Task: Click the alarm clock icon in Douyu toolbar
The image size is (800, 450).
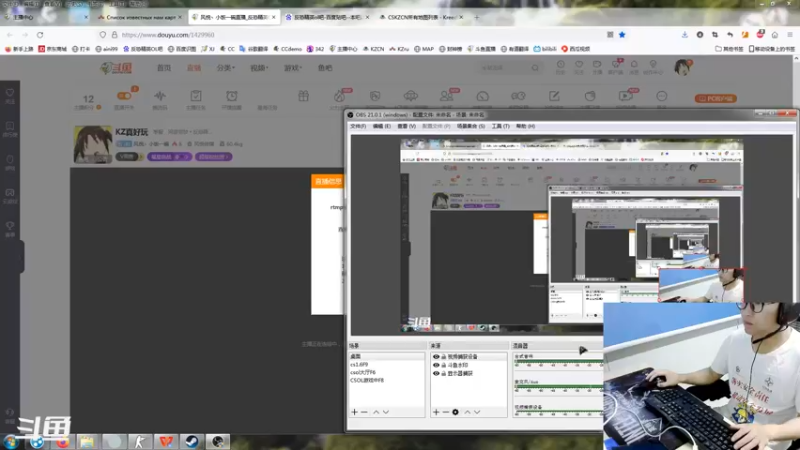Action: coord(232,96)
